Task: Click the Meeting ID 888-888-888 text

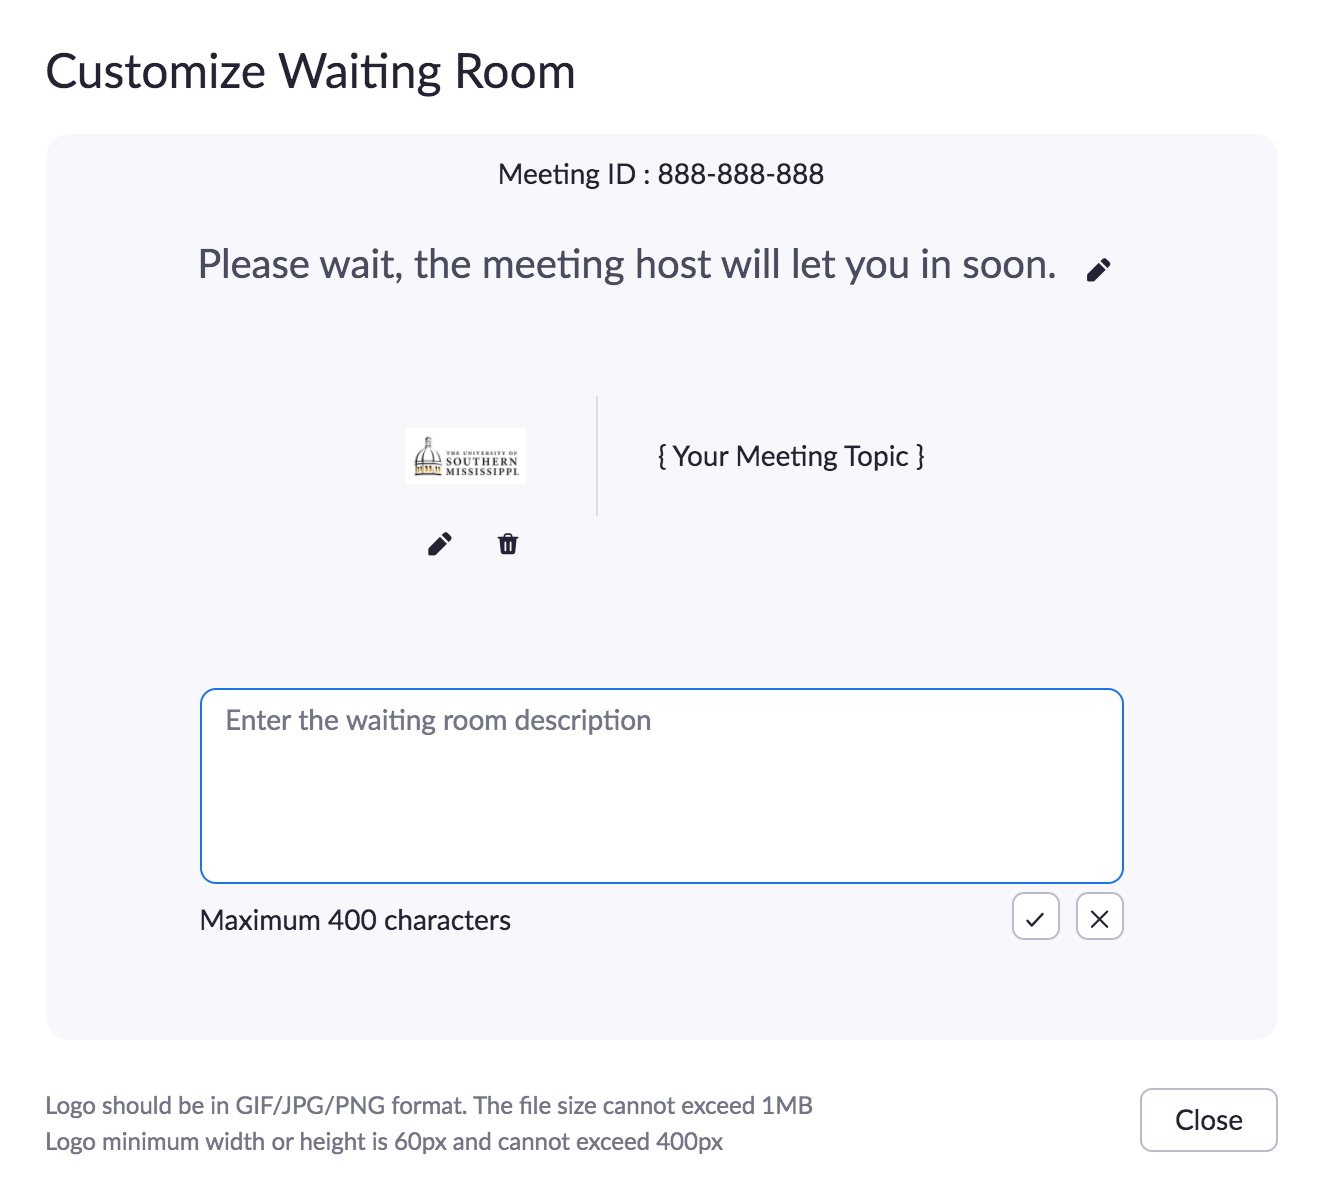Action: [x=661, y=174]
